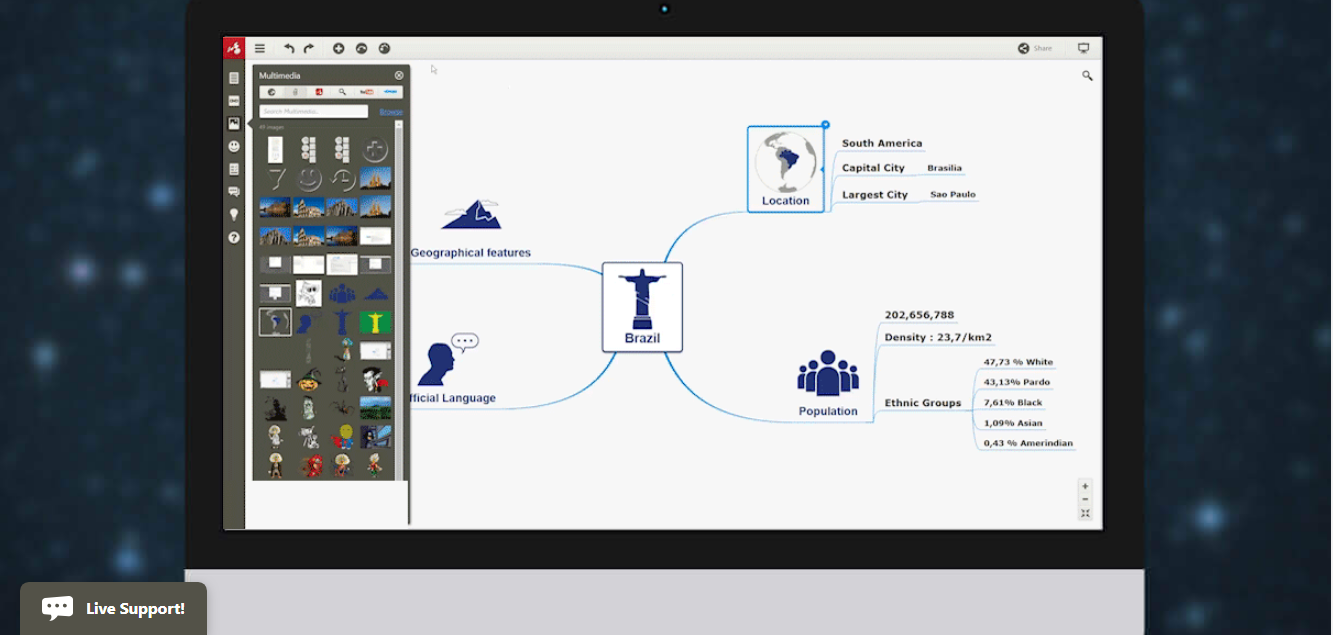Screen dimensions: 1333x635
Task: Select the Largest City subtopic
Action: [875, 195]
